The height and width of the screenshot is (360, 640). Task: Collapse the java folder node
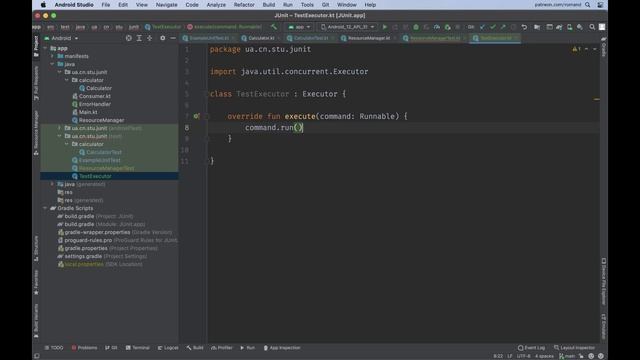[53, 64]
